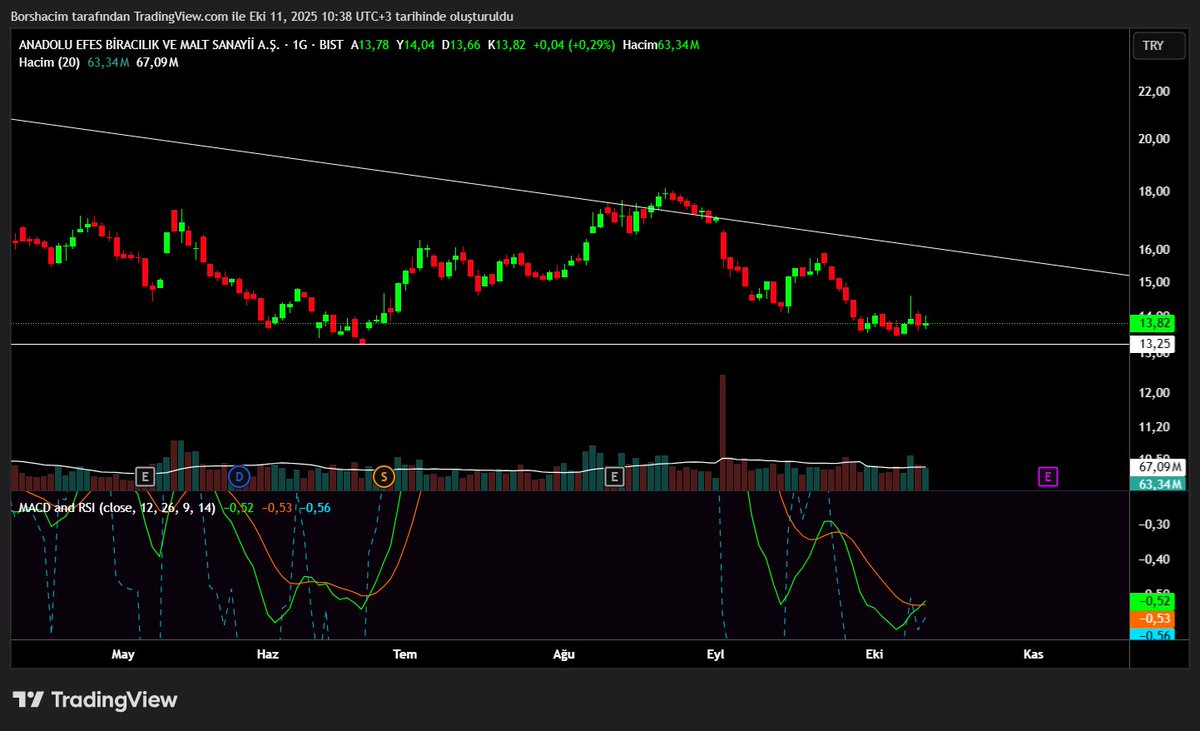Viewport: 1200px width, 731px height.
Task: Click the gray earnings E marker after May
Action: 145,476
